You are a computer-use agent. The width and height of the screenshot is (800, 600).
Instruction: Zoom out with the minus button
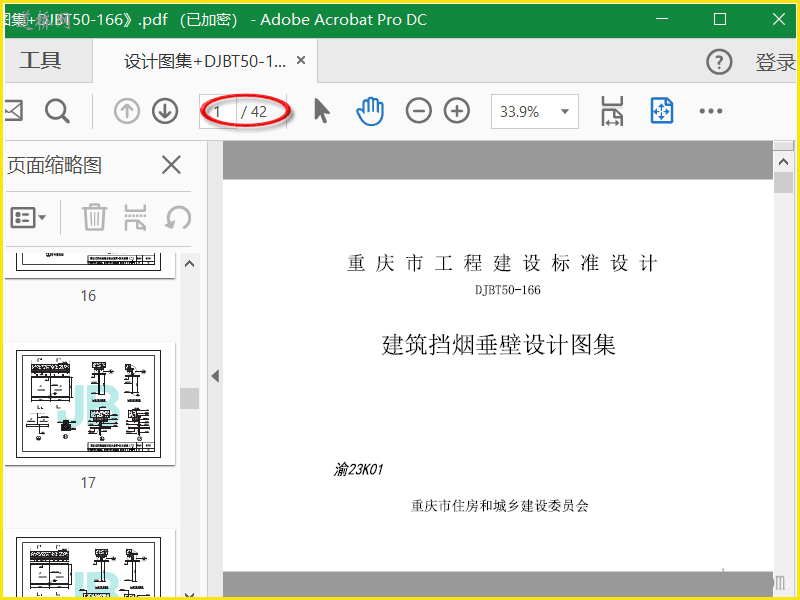pyautogui.click(x=418, y=111)
